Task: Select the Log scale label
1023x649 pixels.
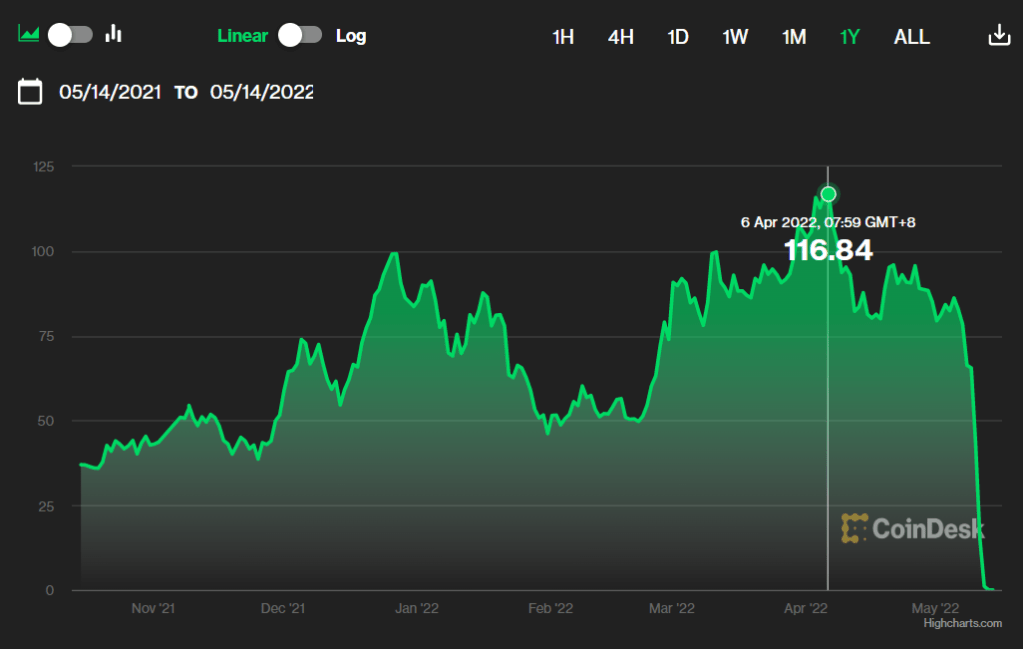Action: click(x=351, y=36)
